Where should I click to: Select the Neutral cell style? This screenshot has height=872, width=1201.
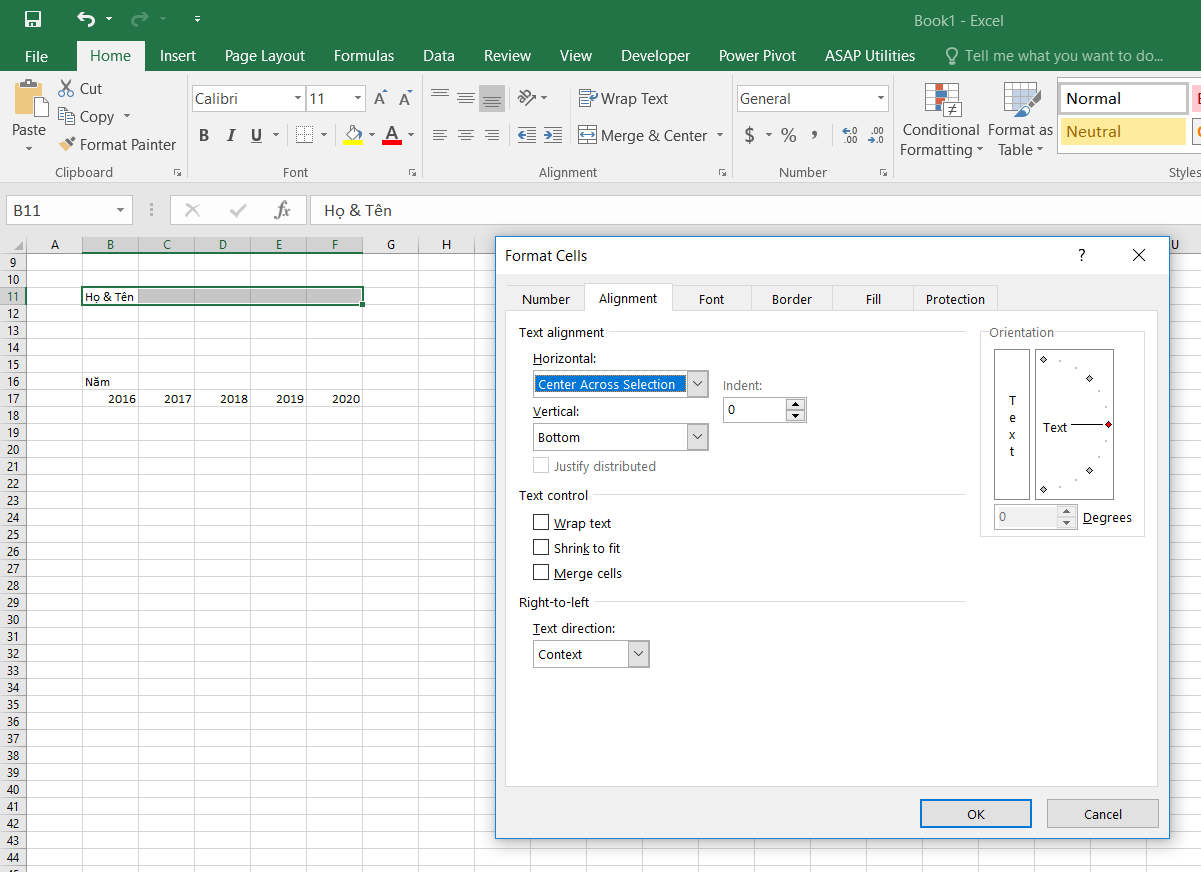[1122, 131]
